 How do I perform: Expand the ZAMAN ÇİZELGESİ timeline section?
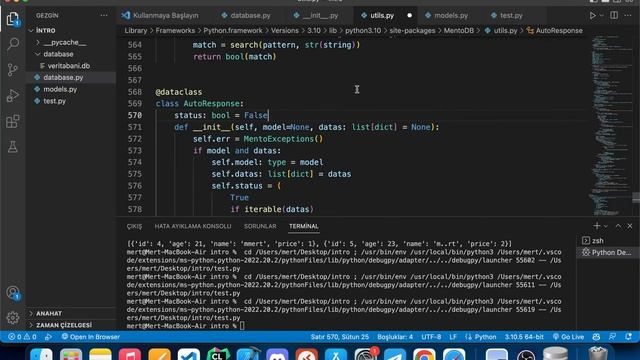click(71, 325)
